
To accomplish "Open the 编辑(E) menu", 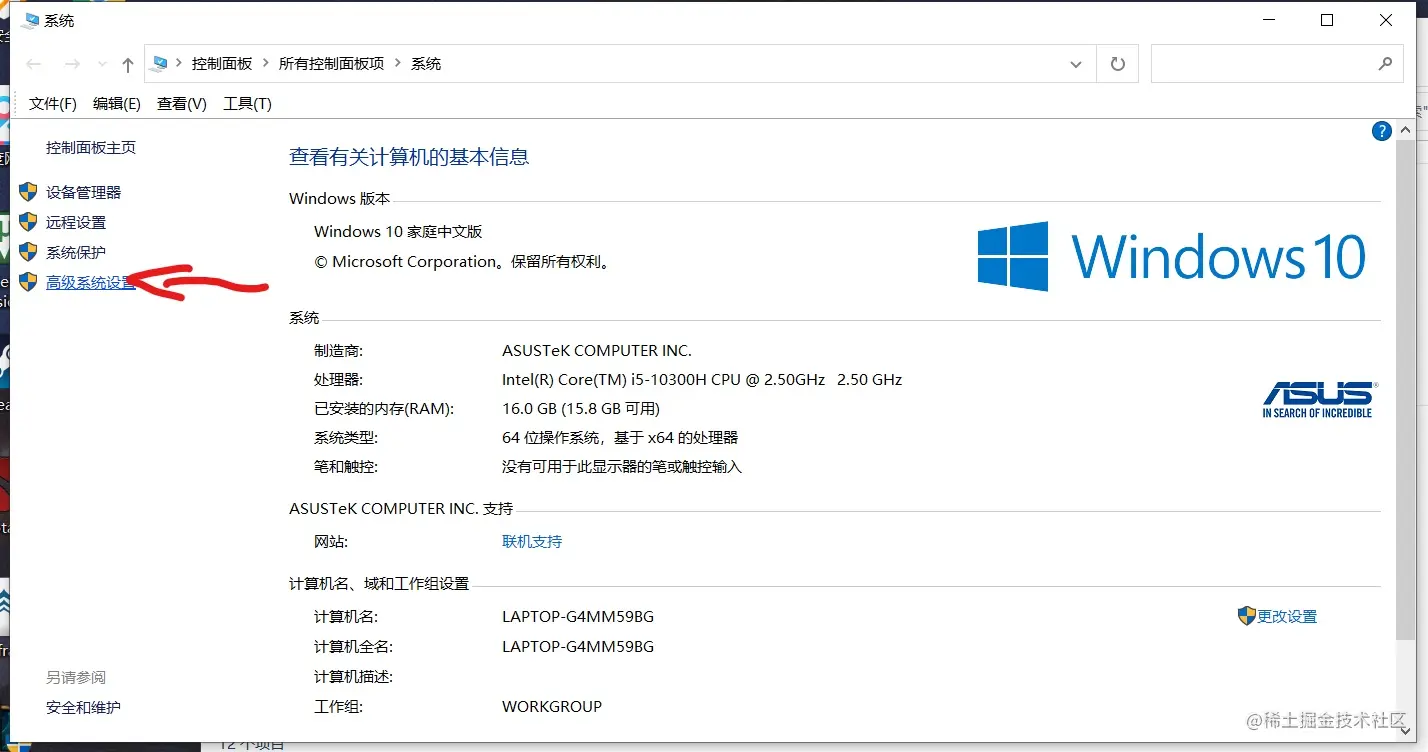I will point(117,104).
